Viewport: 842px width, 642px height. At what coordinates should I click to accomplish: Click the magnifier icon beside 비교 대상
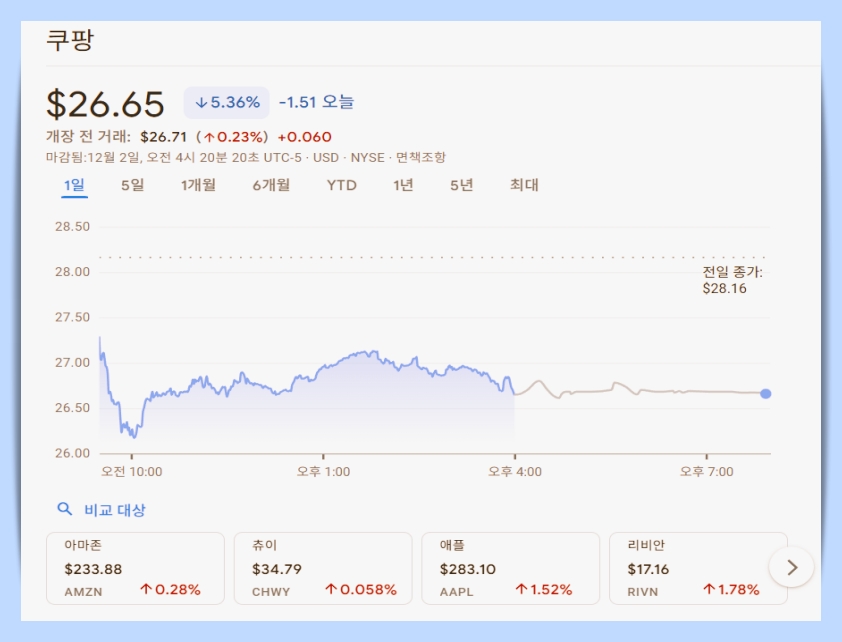pyautogui.click(x=64, y=509)
